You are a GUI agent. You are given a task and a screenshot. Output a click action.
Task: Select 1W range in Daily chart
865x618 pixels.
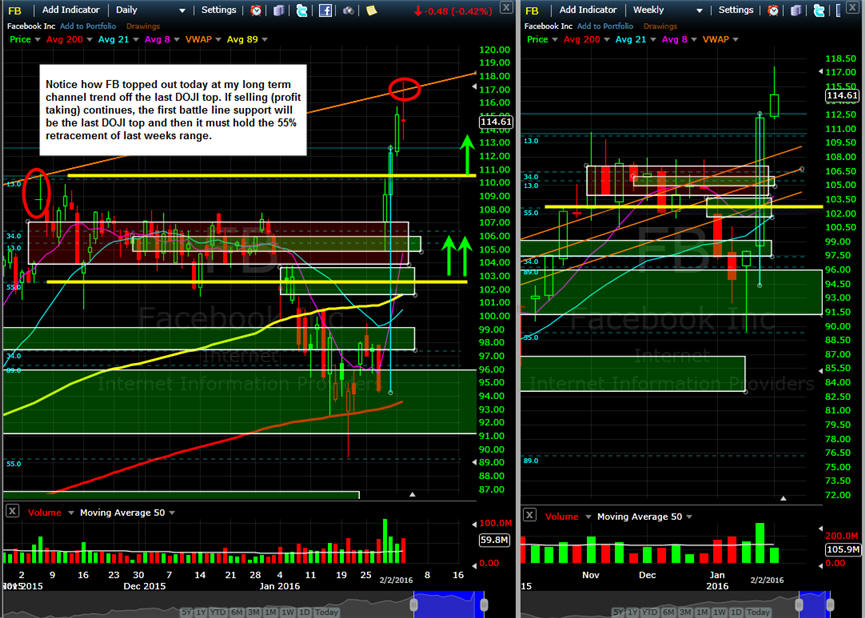click(287, 612)
